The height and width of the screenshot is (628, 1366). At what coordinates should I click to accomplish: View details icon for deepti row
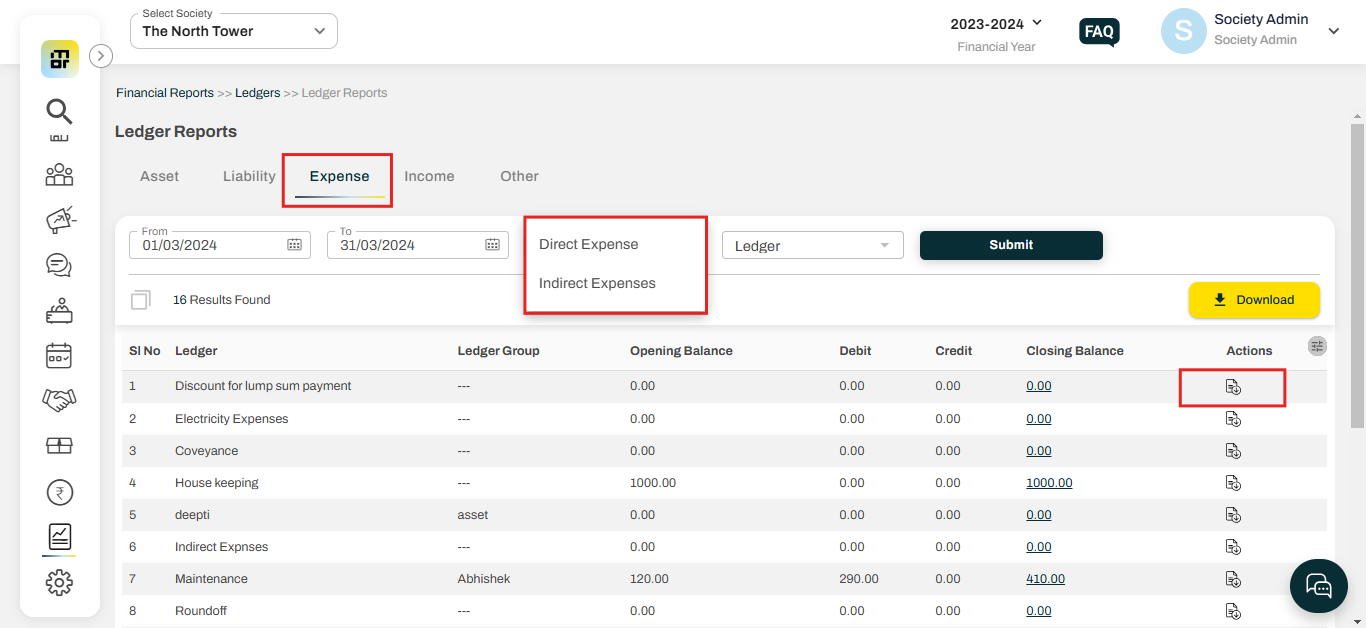click(x=1233, y=515)
